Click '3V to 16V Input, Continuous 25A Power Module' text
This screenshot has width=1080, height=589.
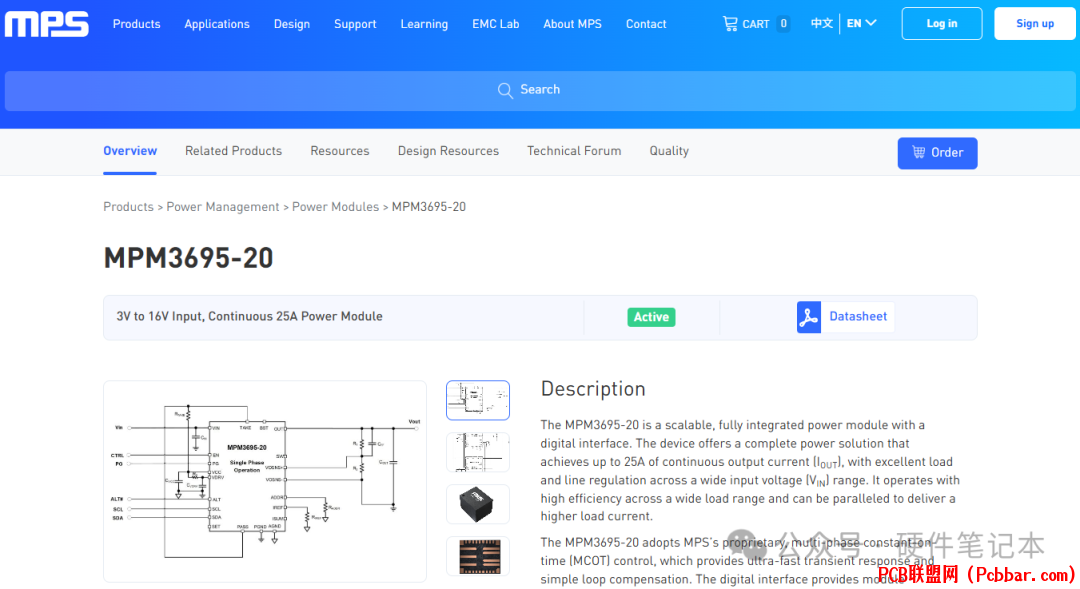[x=249, y=317]
